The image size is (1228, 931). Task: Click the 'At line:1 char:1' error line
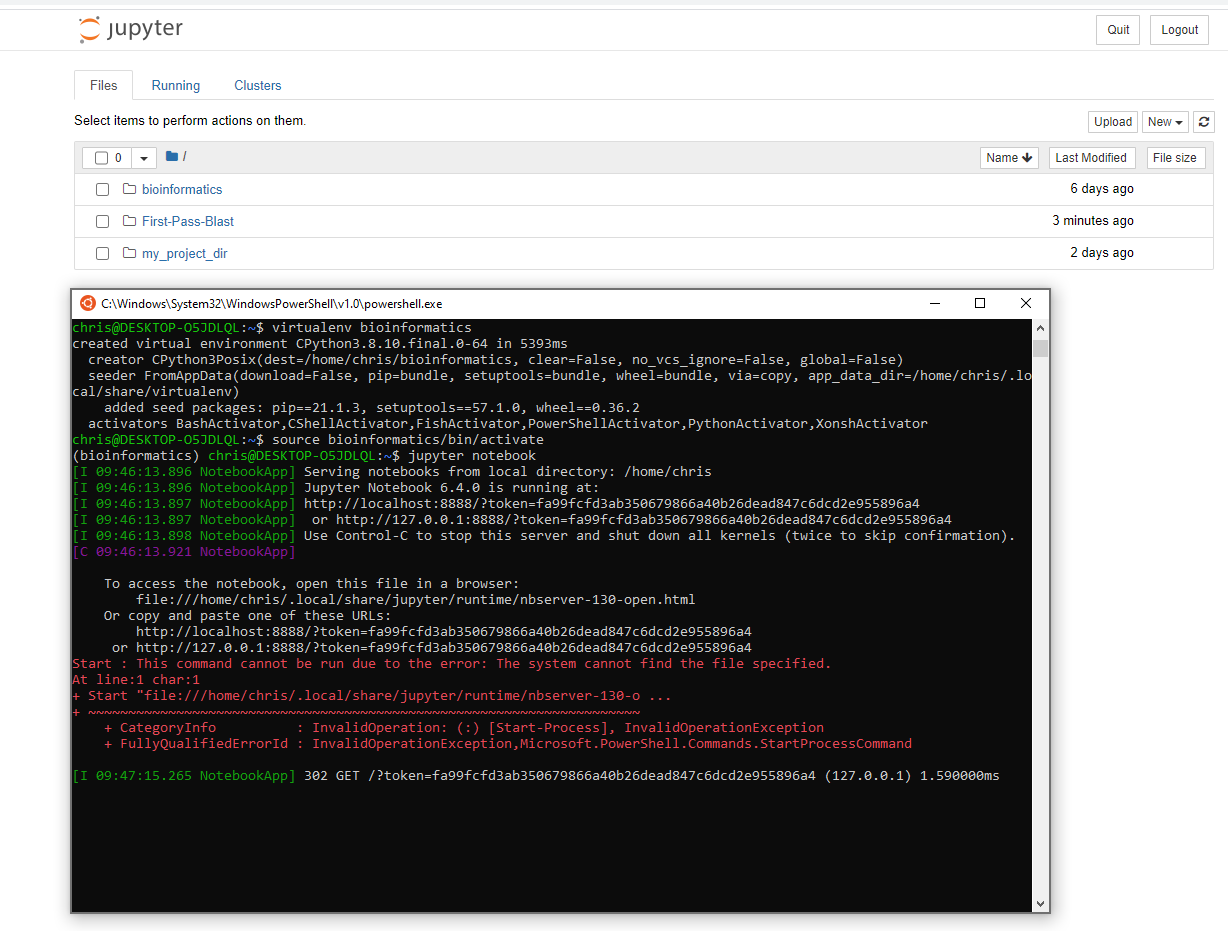pyautogui.click(x=136, y=680)
